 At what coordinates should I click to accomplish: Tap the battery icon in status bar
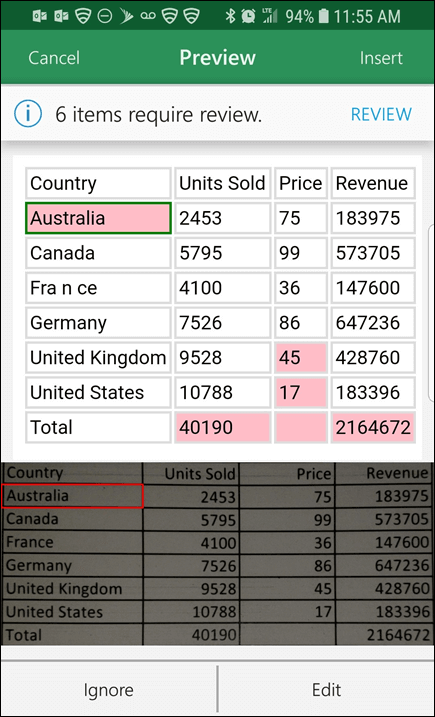[x=323, y=16]
